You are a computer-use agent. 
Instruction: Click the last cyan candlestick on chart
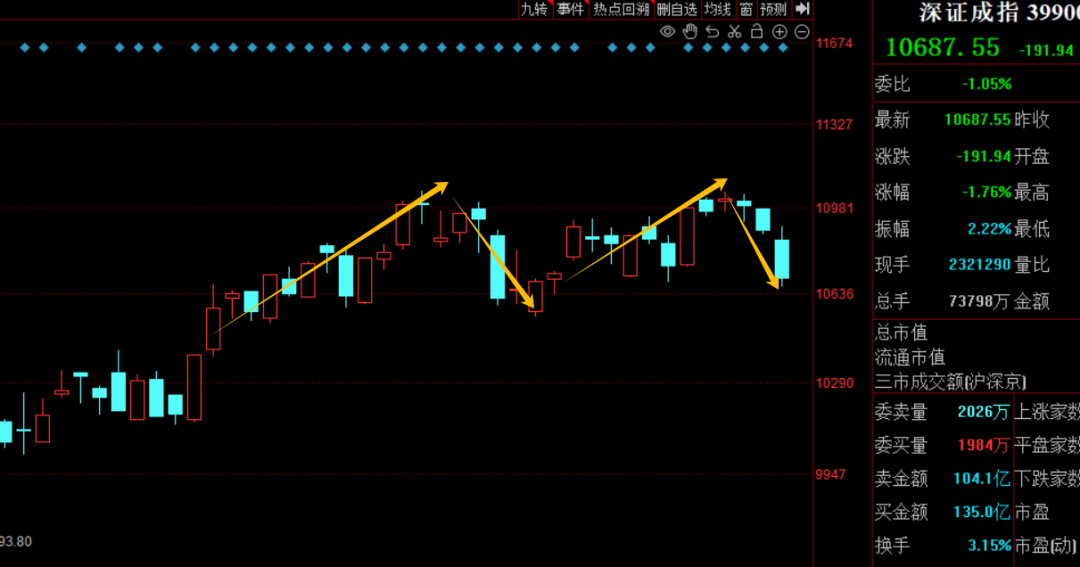pos(782,259)
